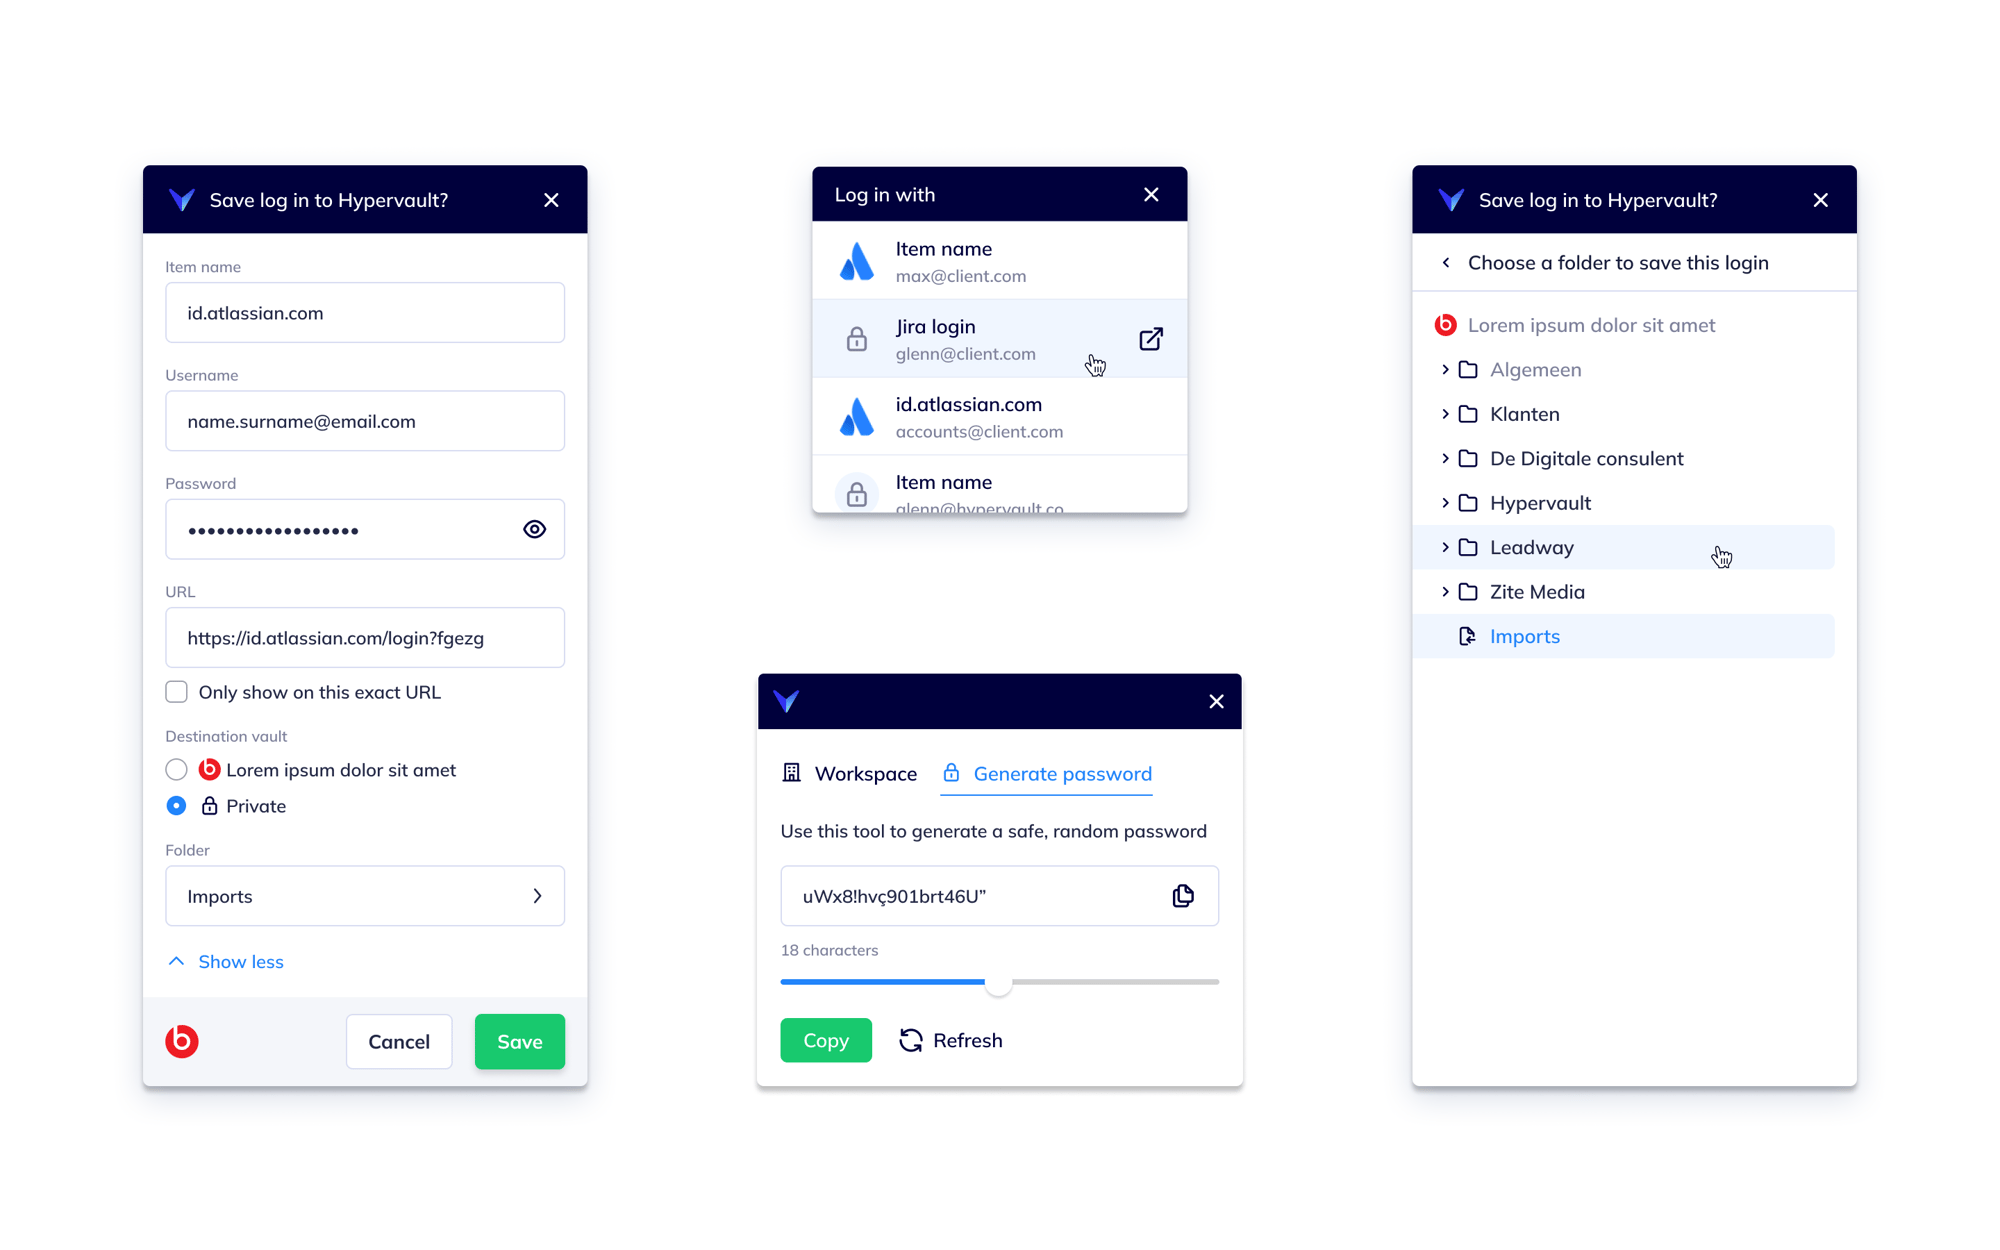Viewport: 2000px width, 1250px height.
Task: Select the 'Lorem ipsum dolor sit amet' radio button
Action: [x=174, y=768]
